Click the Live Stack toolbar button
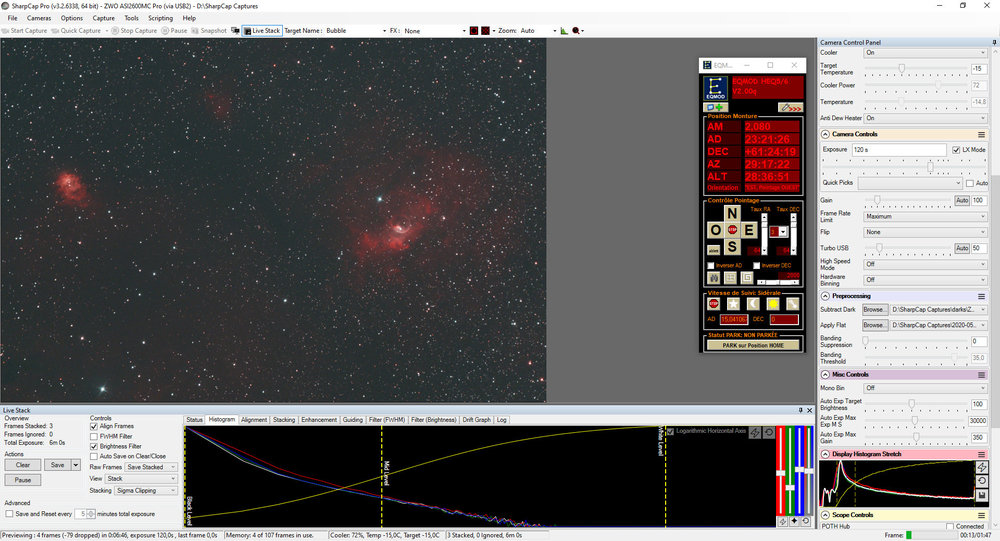 262,31
